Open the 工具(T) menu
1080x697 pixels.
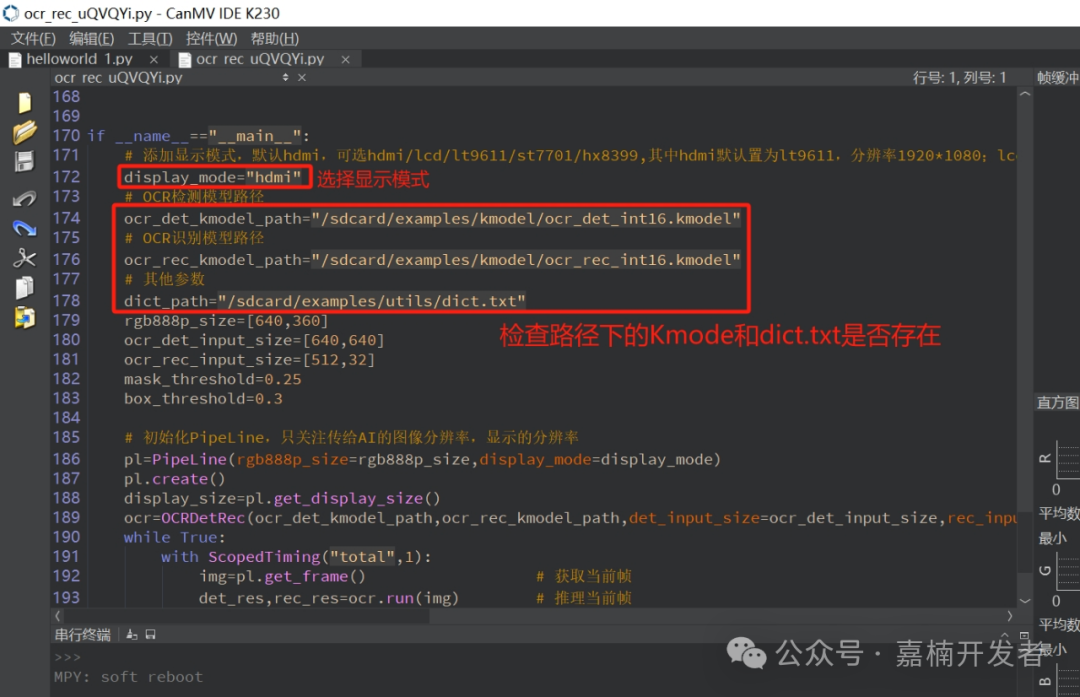150,39
